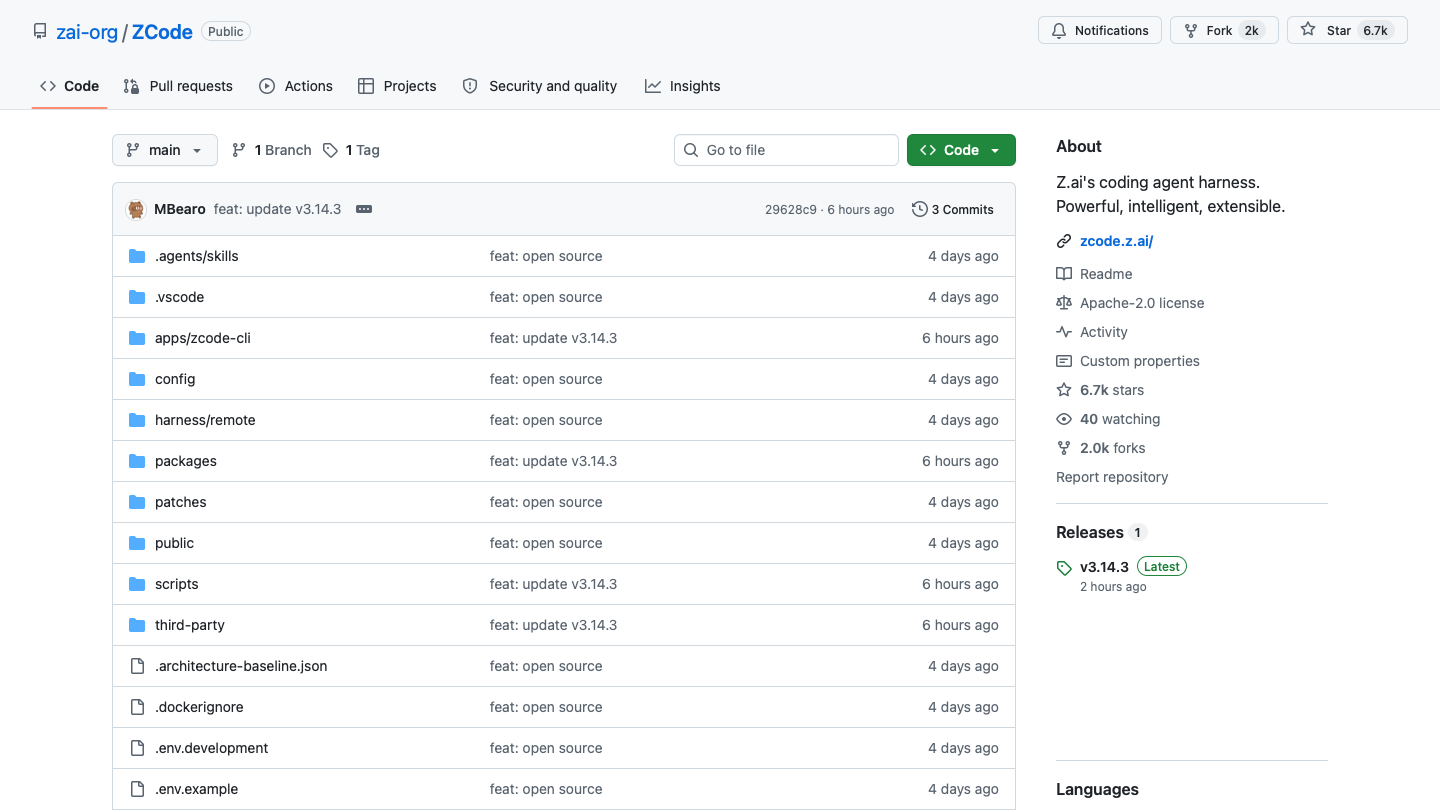Open the Projects tab
The height and width of the screenshot is (810, 1440).
pyautogui.click(x=397, y=86)
